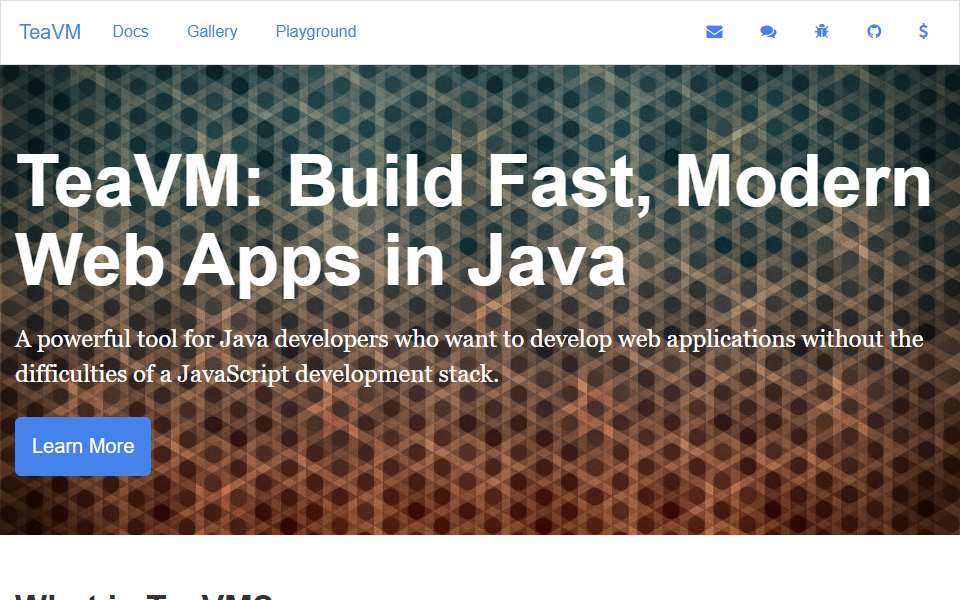Open the email envelope icon in the navbar
The width and height of the screenshot is (960, 600).
click(714, 32)
